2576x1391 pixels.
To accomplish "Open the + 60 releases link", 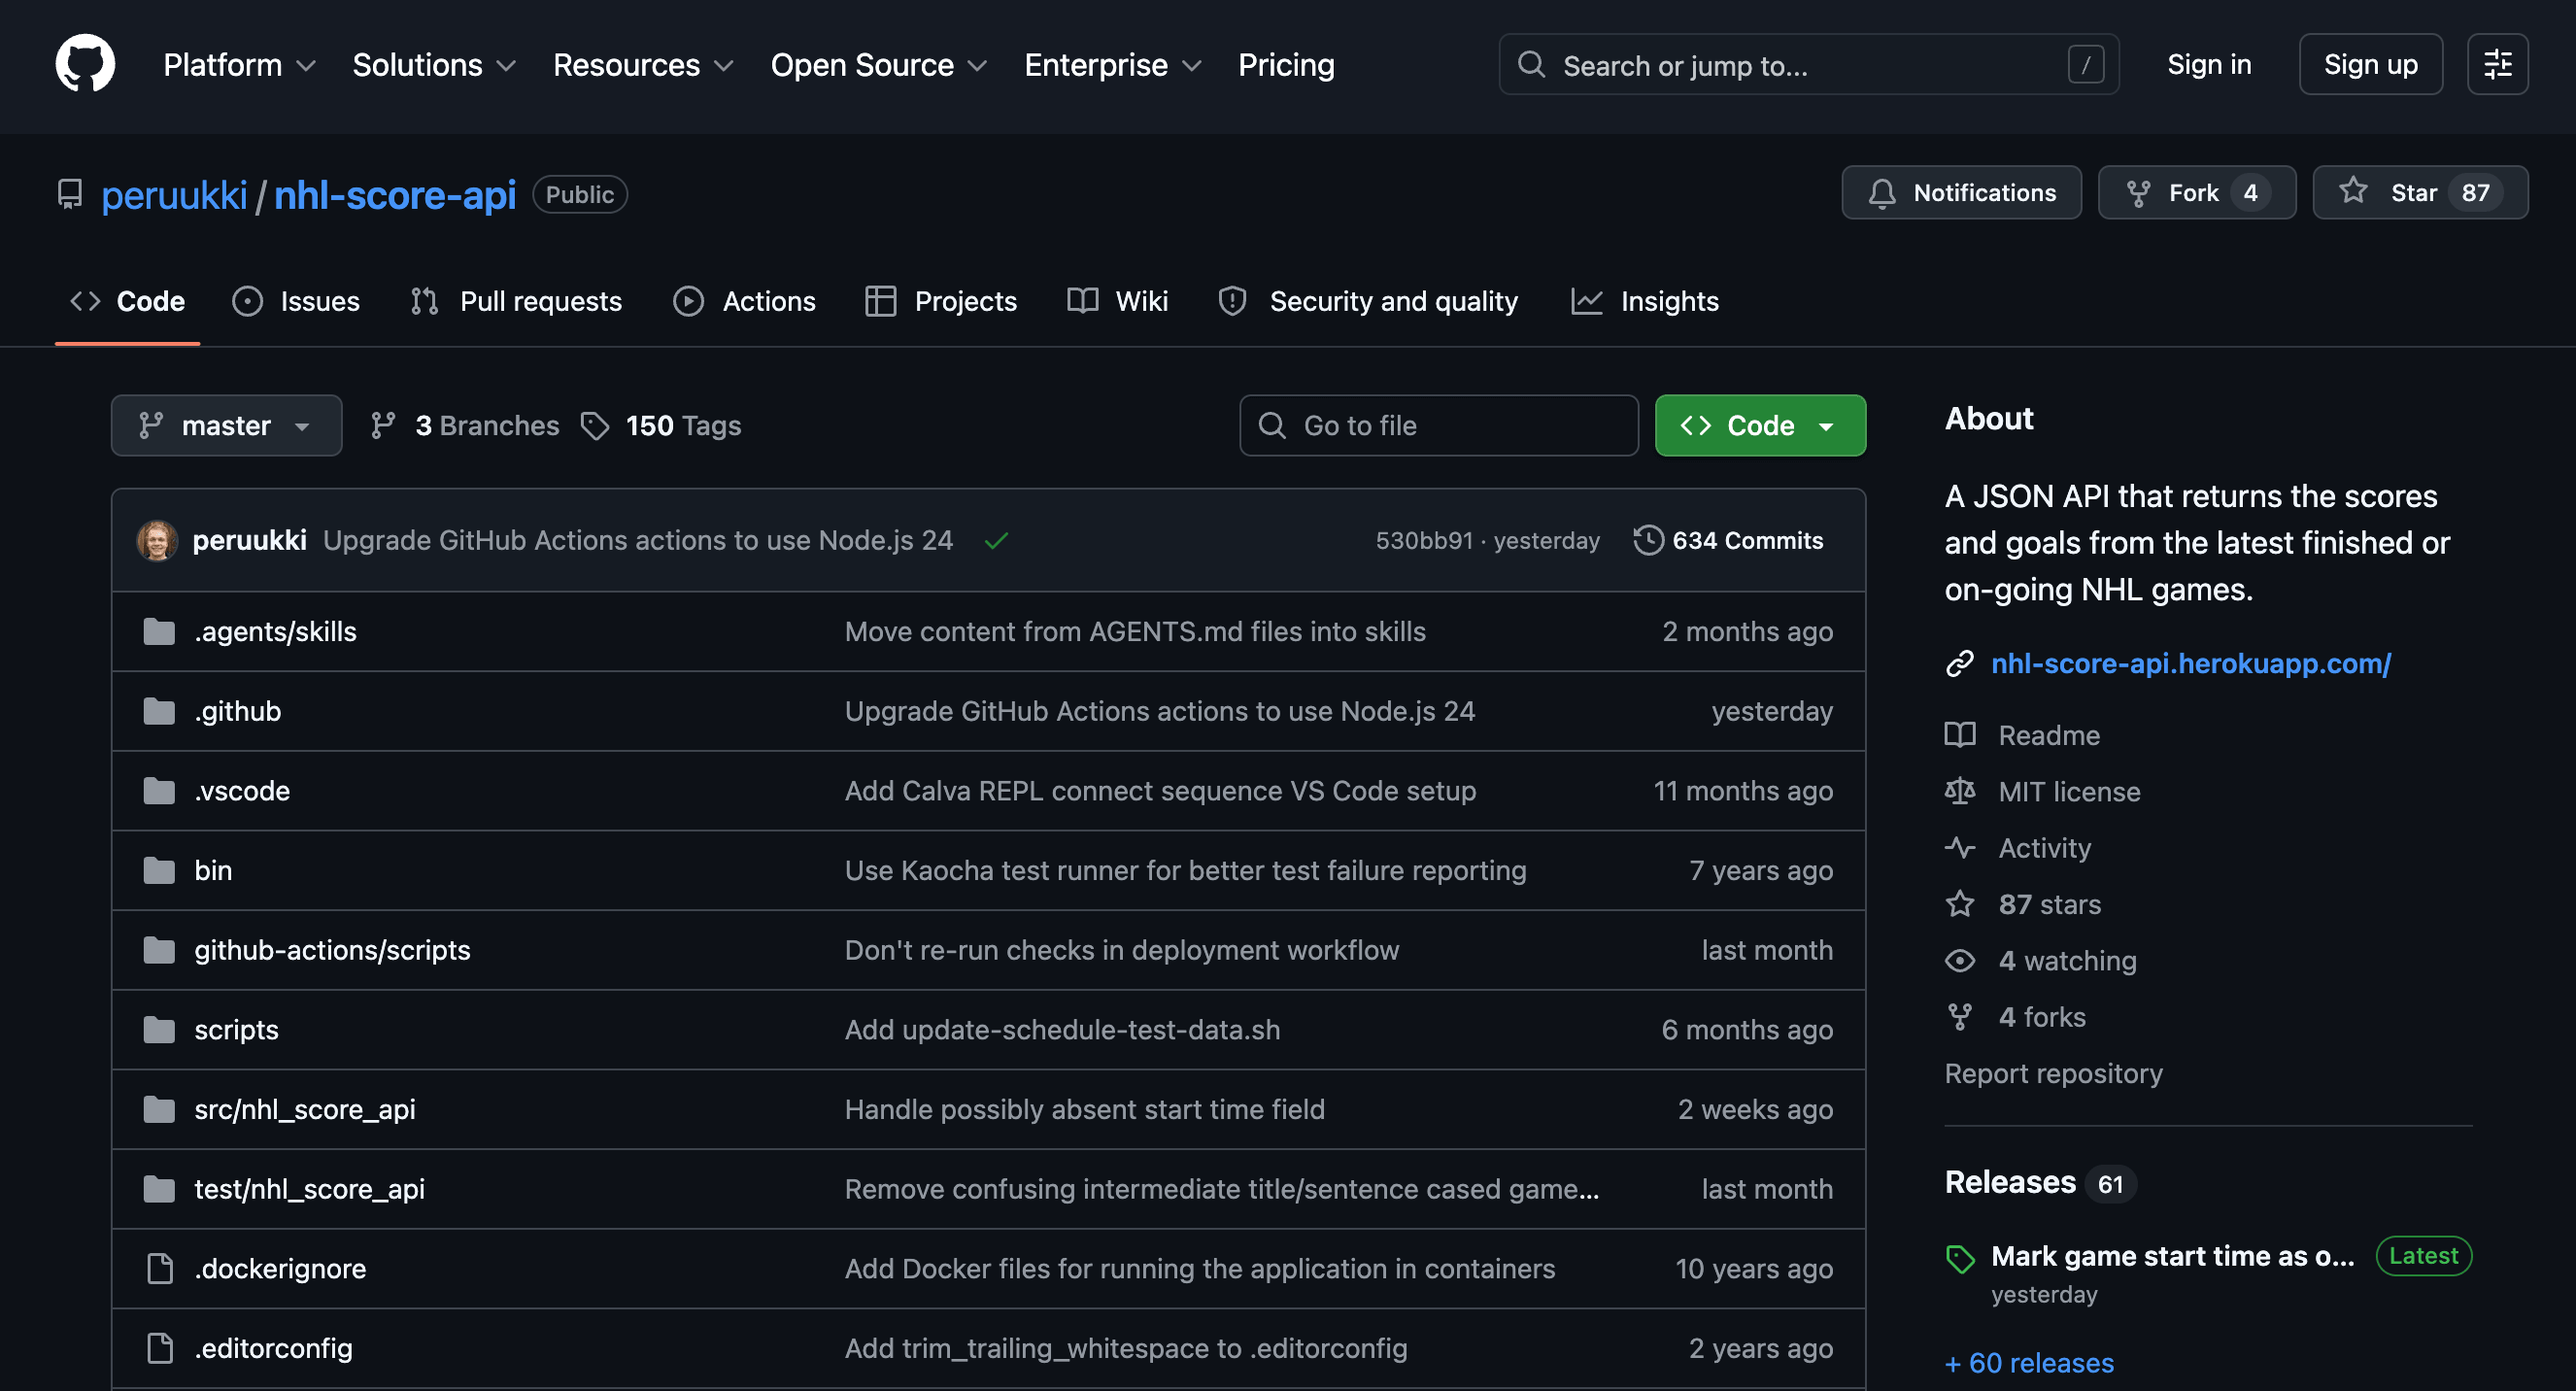I will [x=2029, y=1363].
